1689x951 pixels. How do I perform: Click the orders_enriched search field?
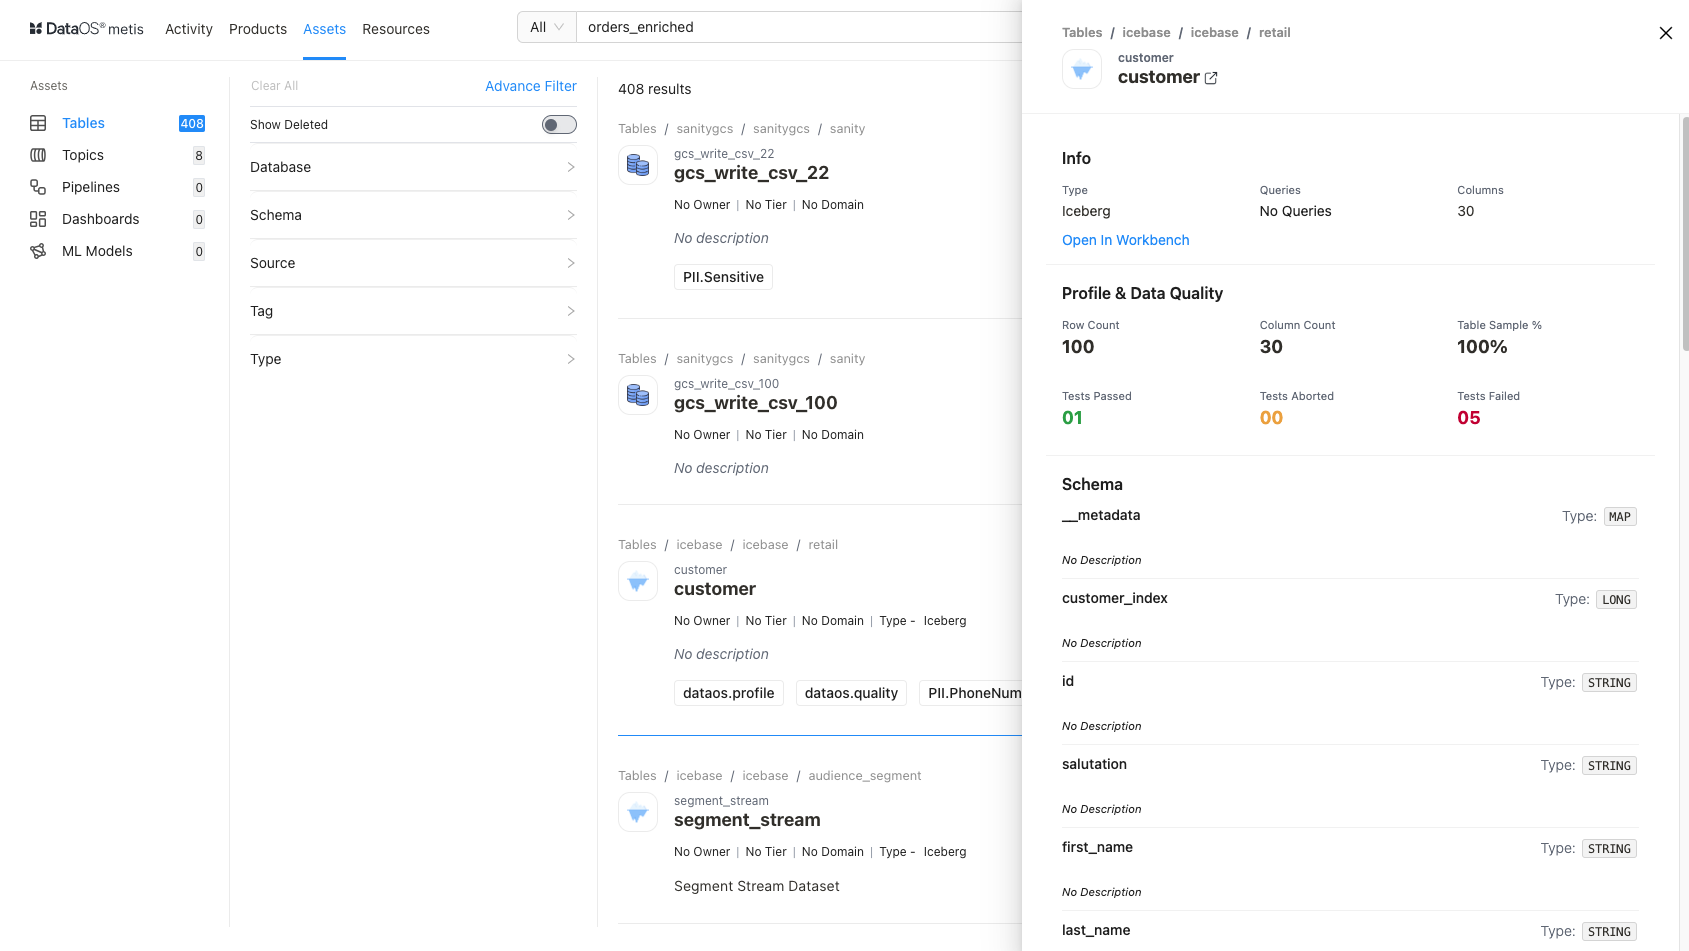click(x=800, y=27)
